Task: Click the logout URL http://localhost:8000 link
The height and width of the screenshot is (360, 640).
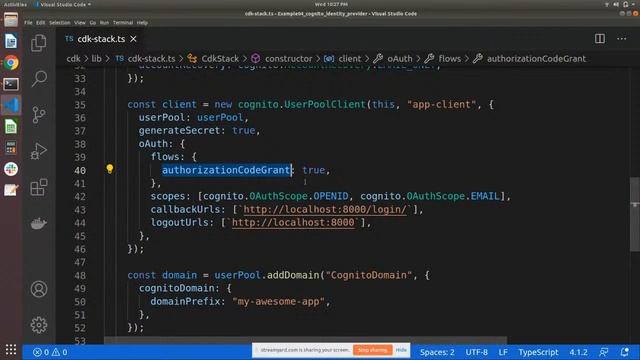Action: coord(293,222)
